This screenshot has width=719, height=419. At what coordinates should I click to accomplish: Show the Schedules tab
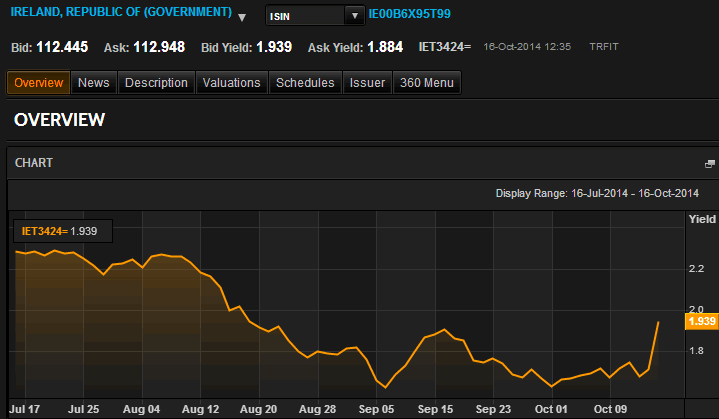(x=305, y=83)
